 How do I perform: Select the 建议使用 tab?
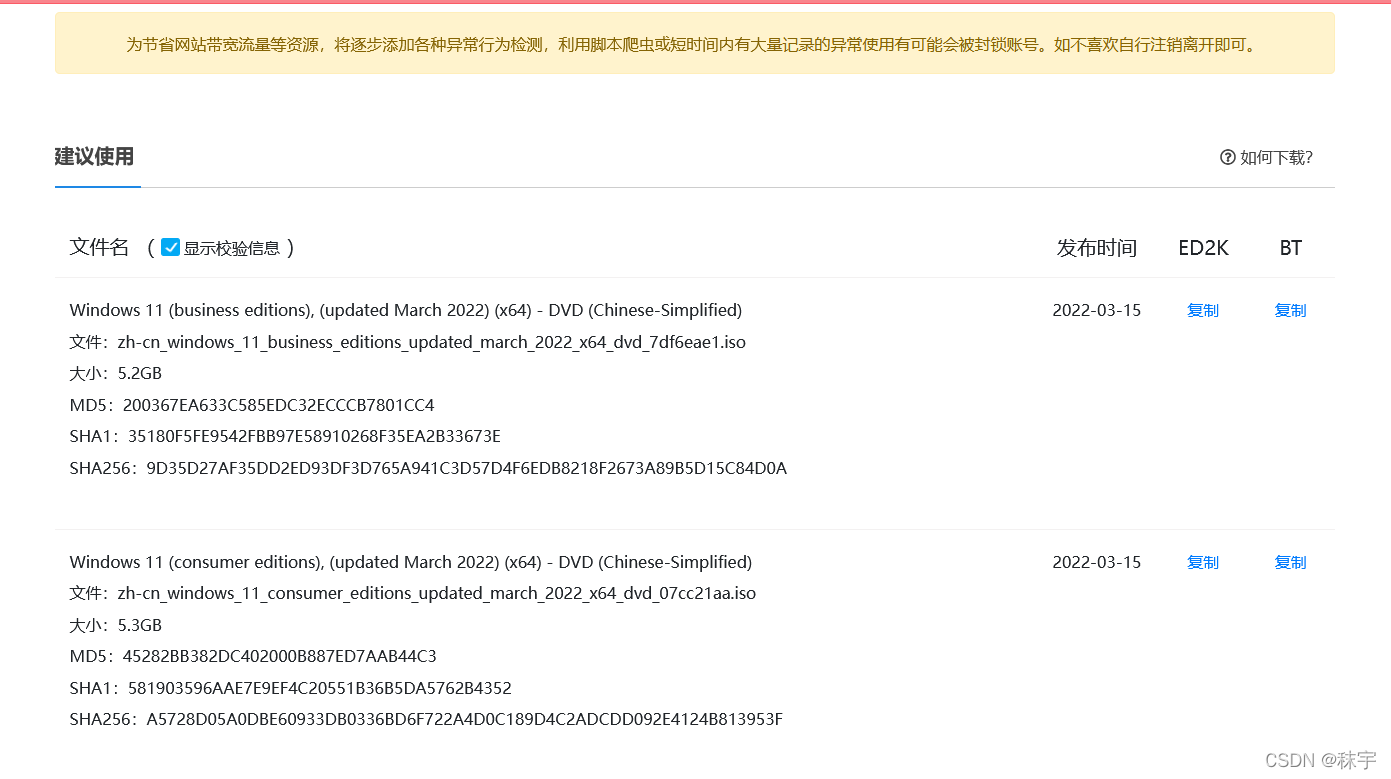point(94,157)
